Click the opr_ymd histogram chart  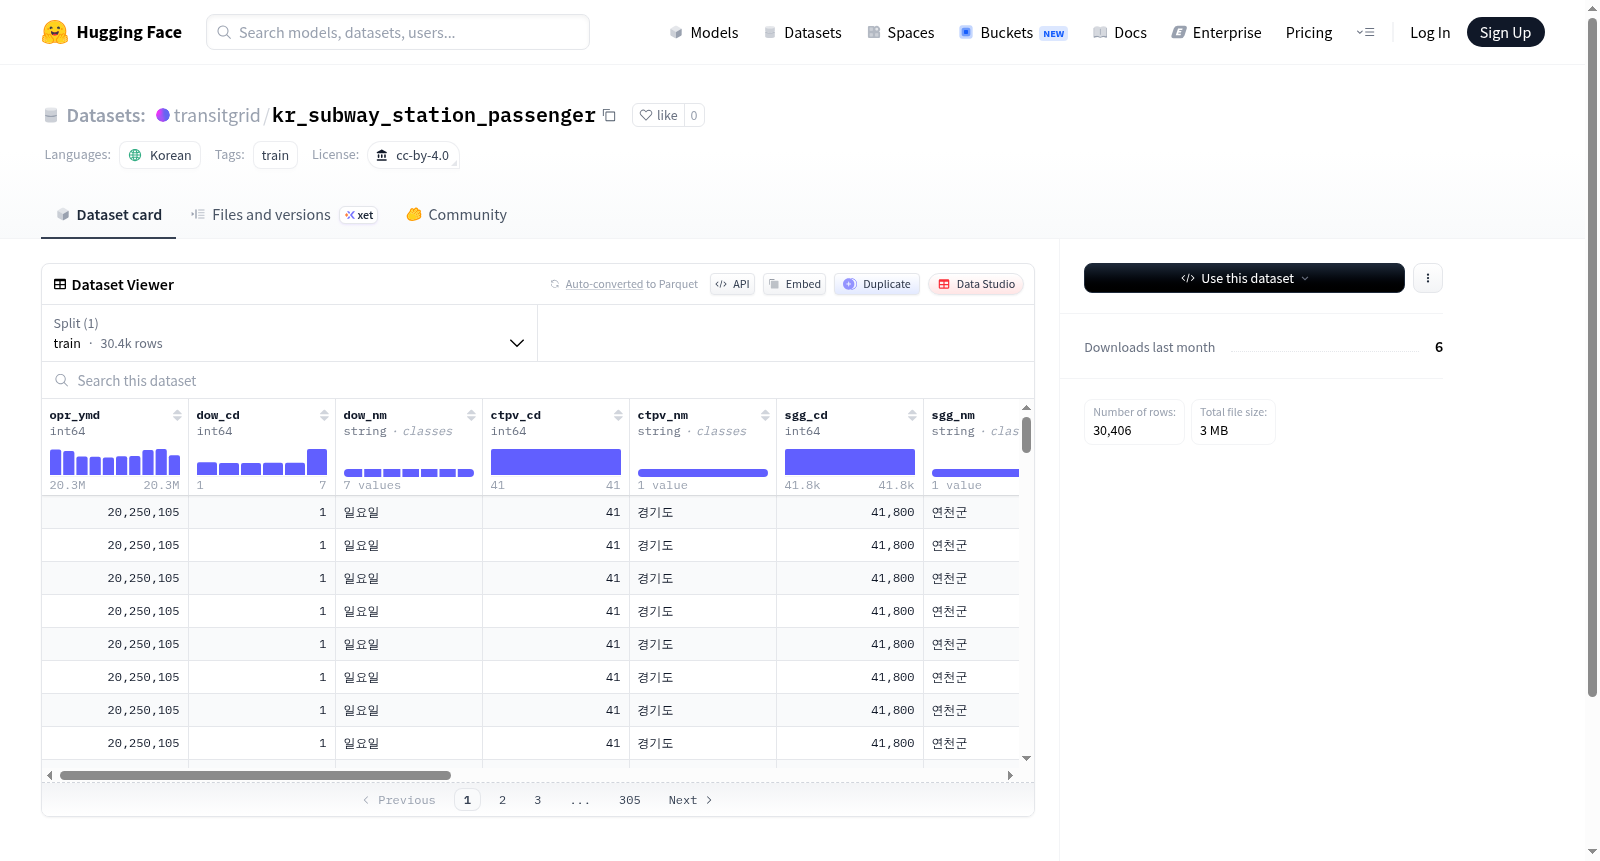pyautogui.click(x=115, y=462)
